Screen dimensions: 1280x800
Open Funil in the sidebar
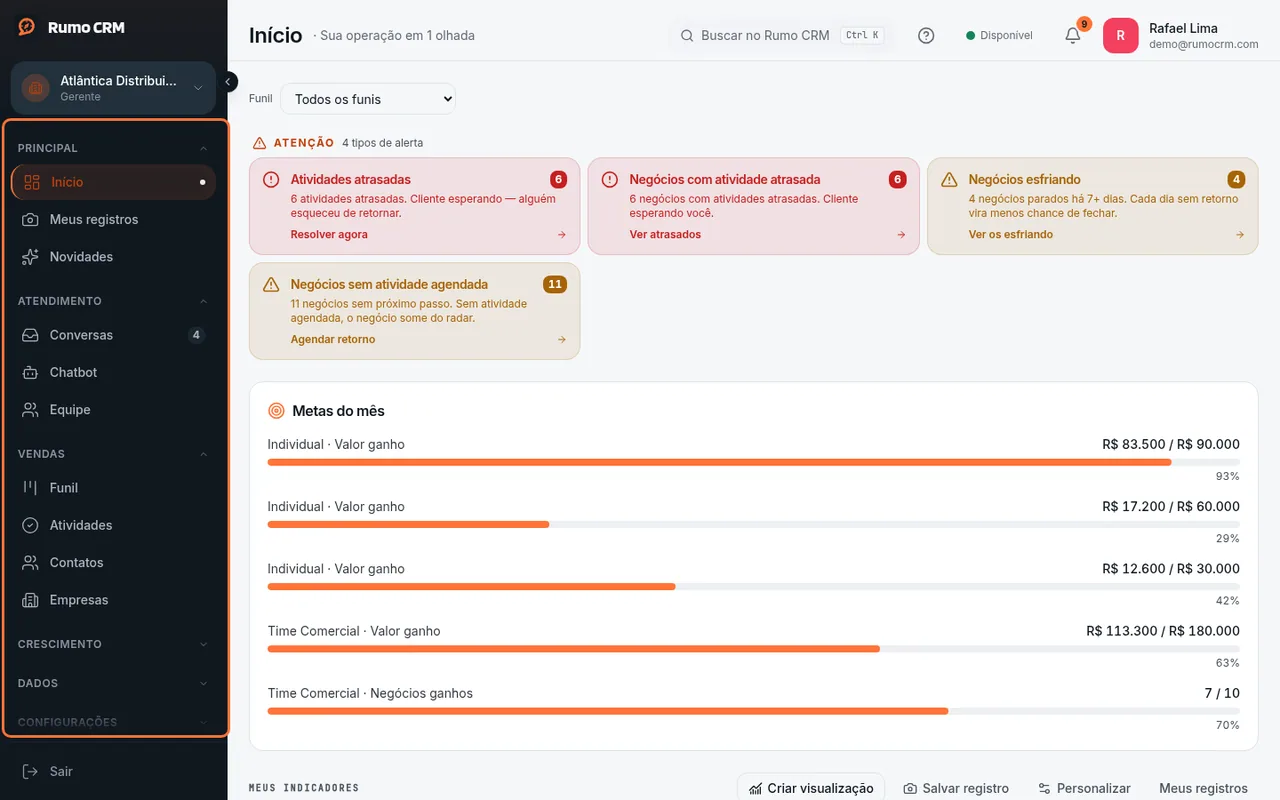click(113, 488)
